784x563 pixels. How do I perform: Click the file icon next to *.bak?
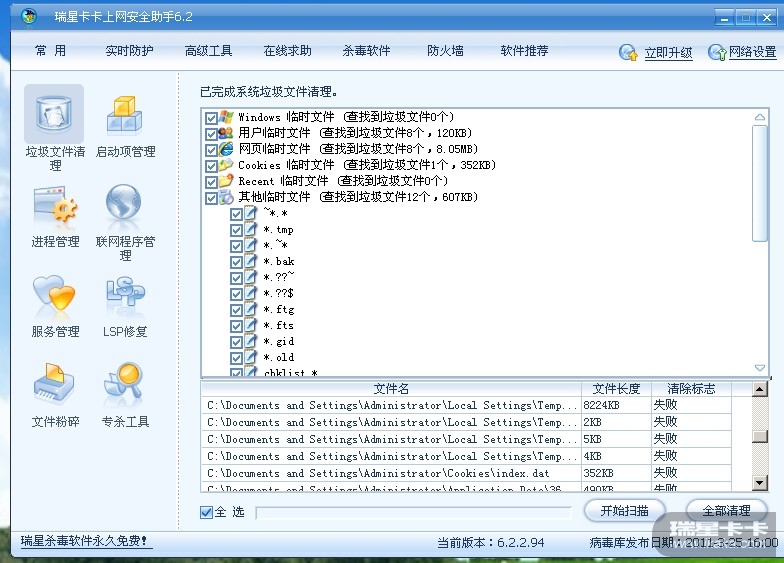pyautogui.click(x=250, y=262)
